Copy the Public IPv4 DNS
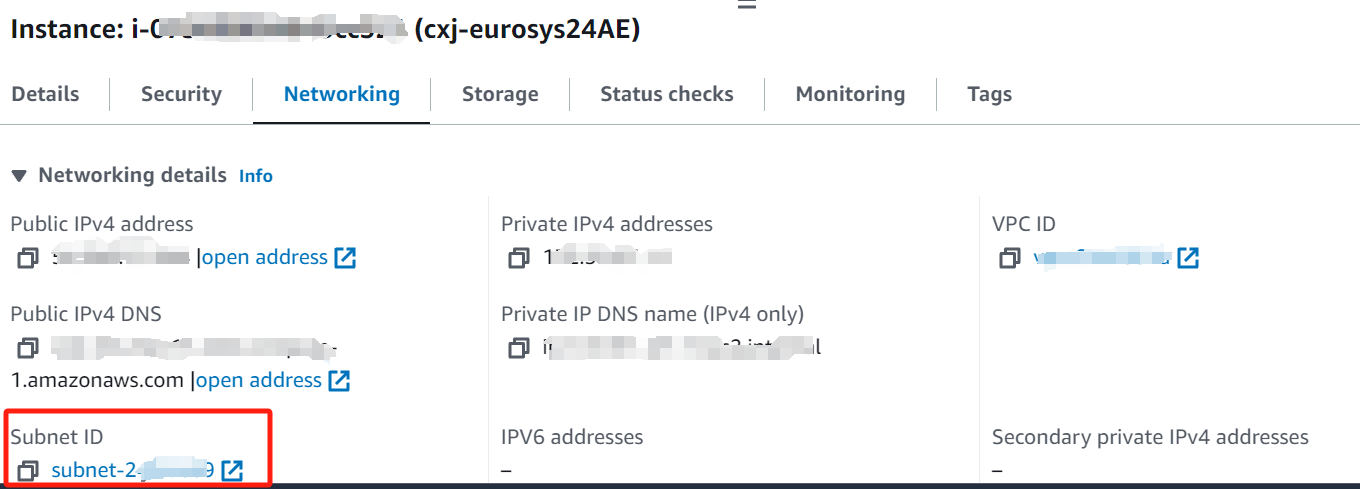This screenshot has height=489, width=1360. (28, 348)
